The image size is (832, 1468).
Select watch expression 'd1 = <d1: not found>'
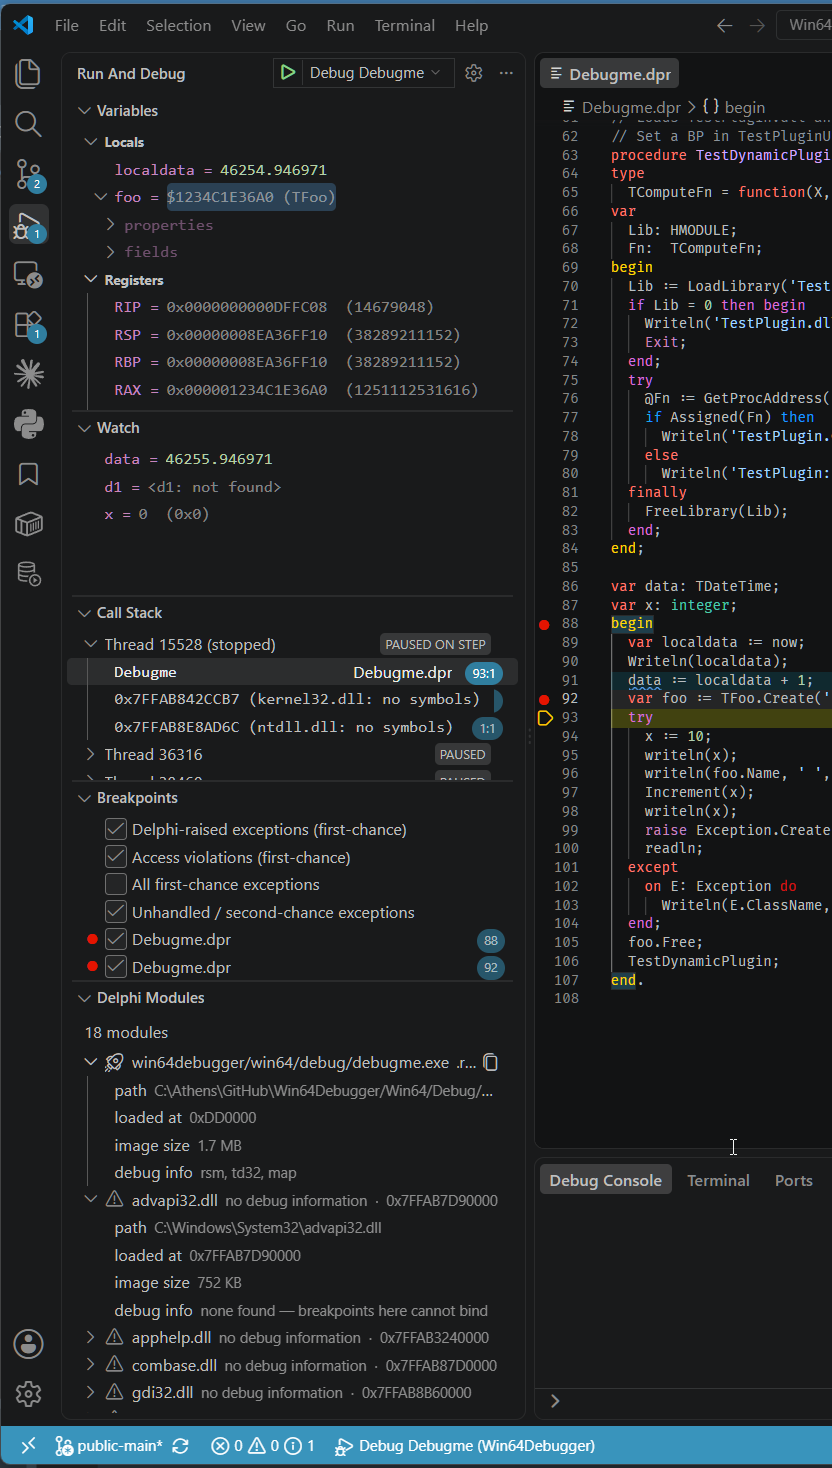click(292, 487)
